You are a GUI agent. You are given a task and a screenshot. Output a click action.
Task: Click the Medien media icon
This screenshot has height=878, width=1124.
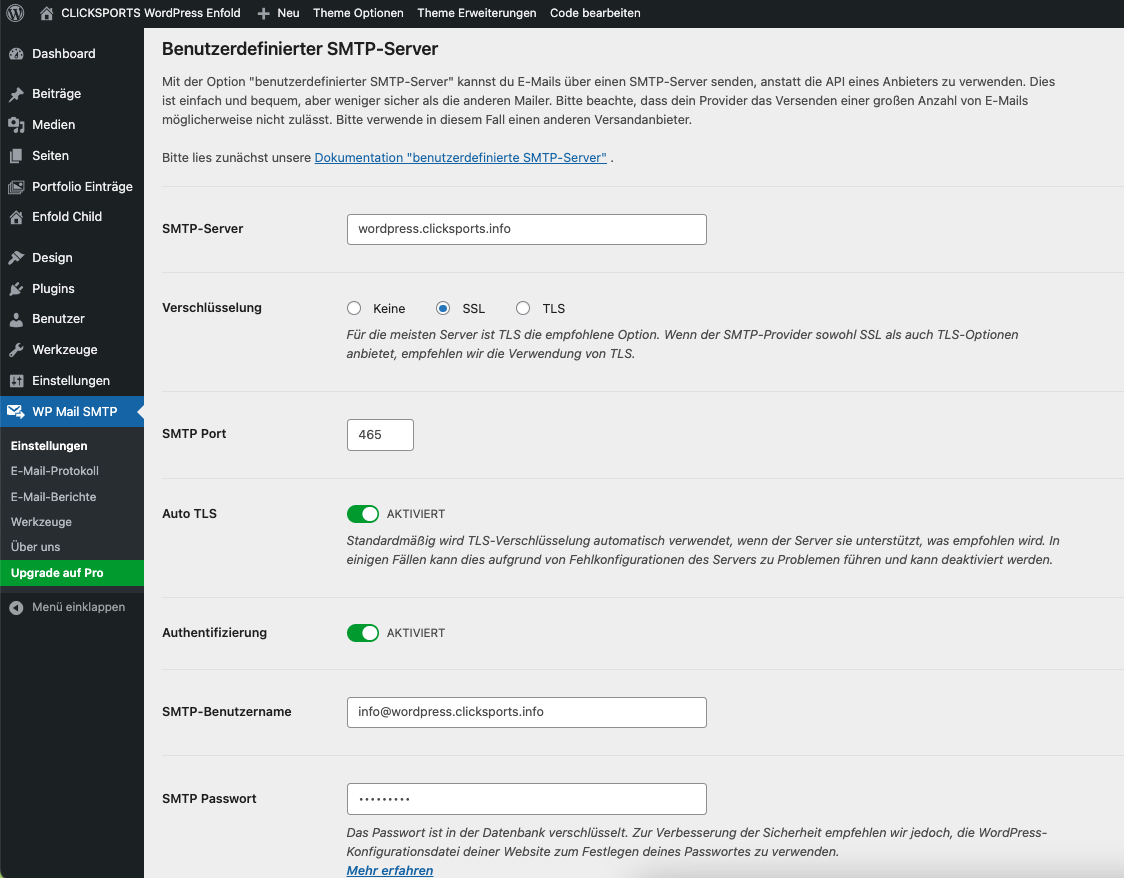coord(16,125)
